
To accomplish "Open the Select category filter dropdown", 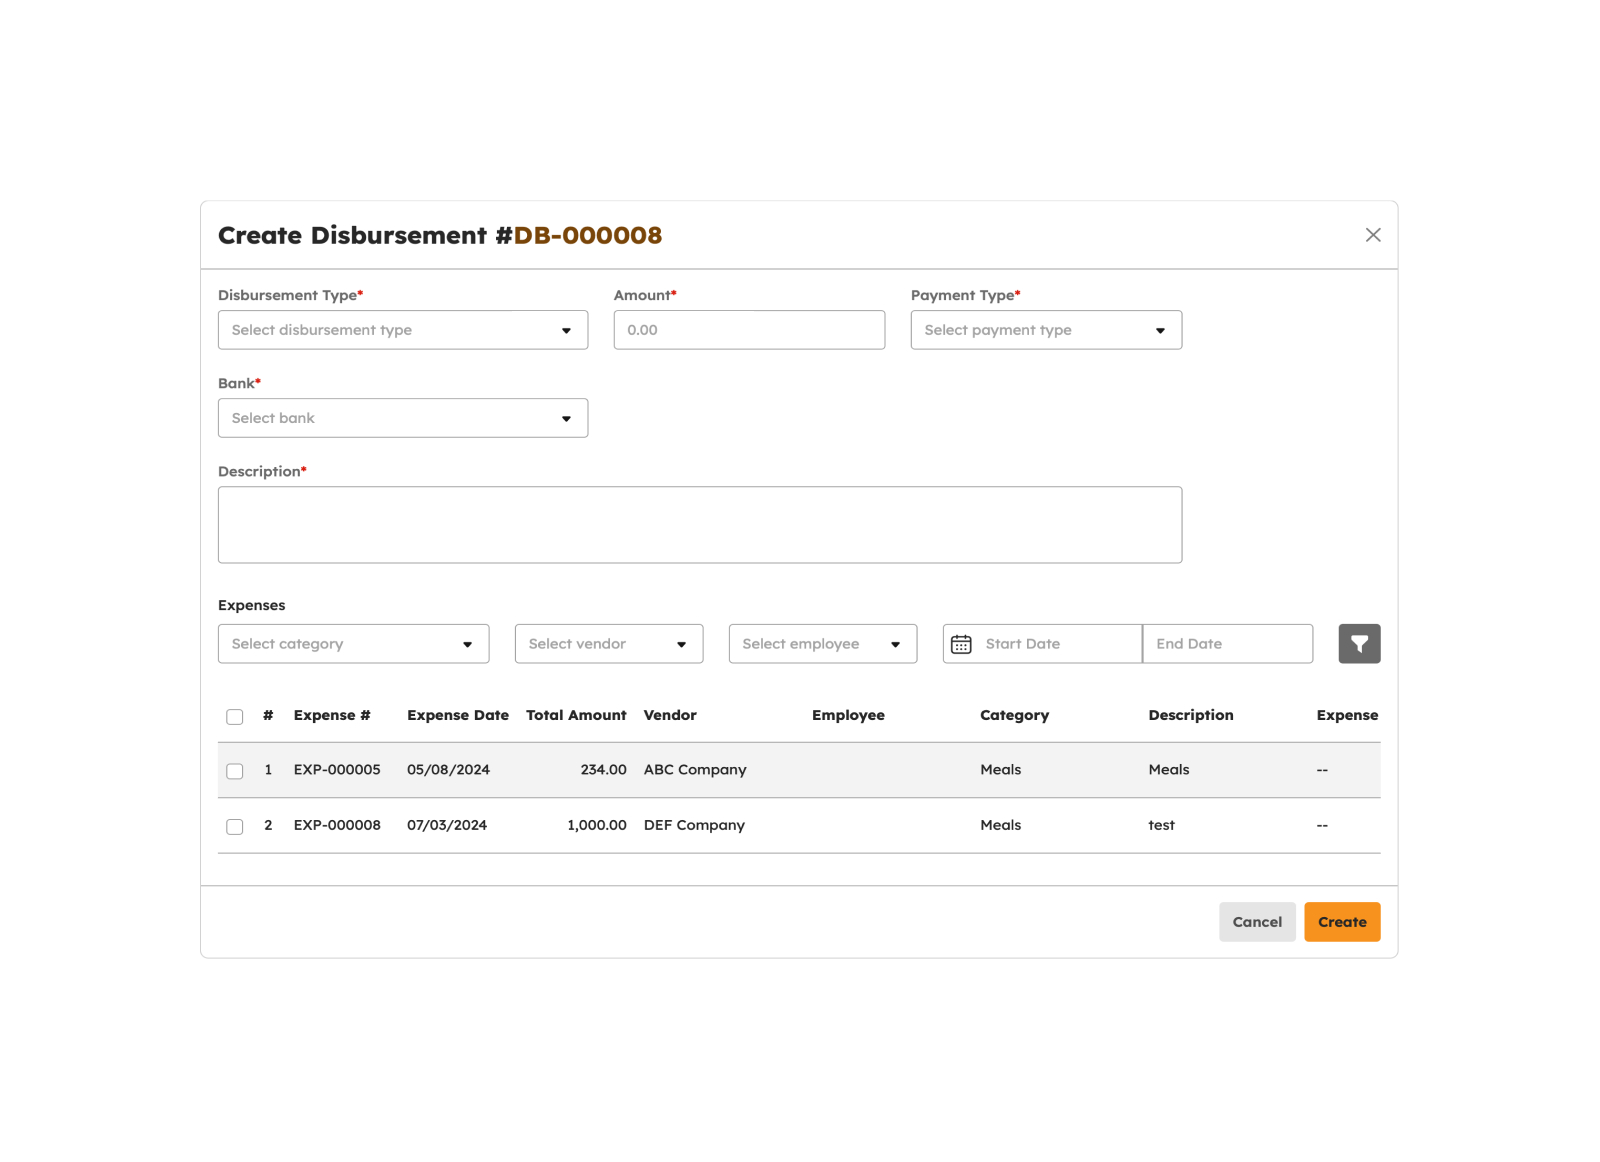I will (x=354, y=644).
